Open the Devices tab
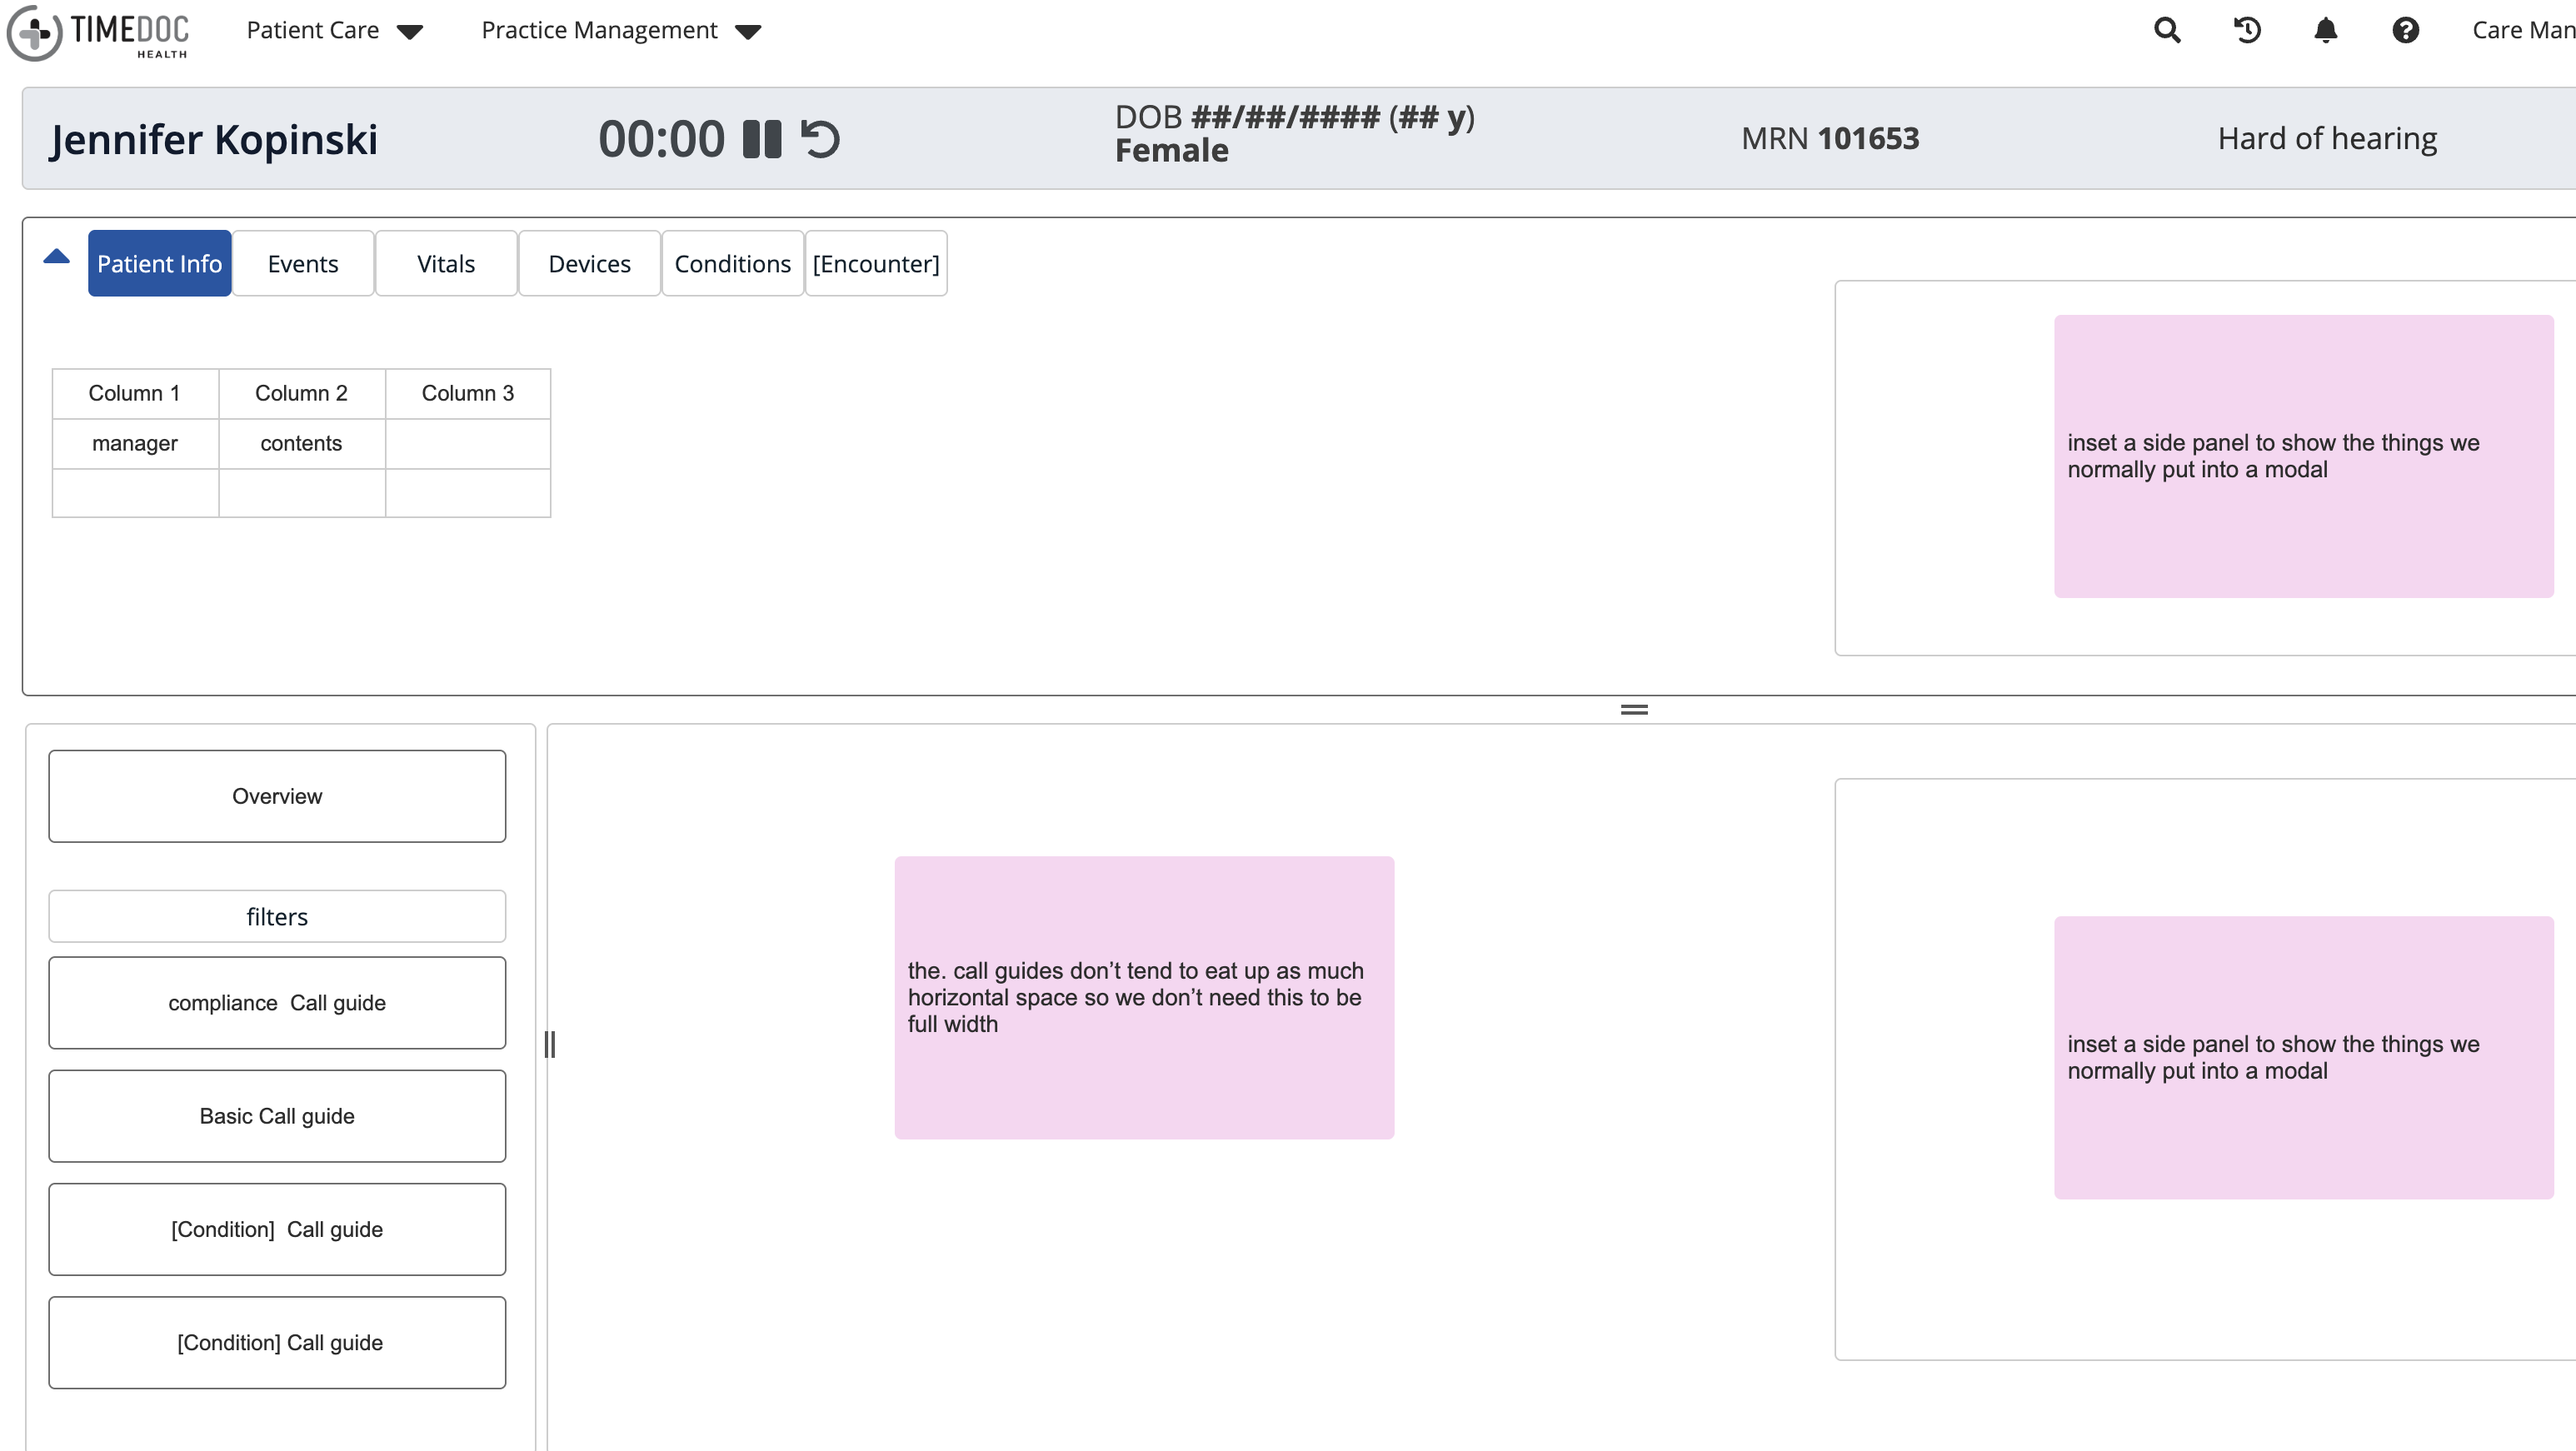Image resolution: width=2576 pixels, height=1451 pixels. pos(589,263)
